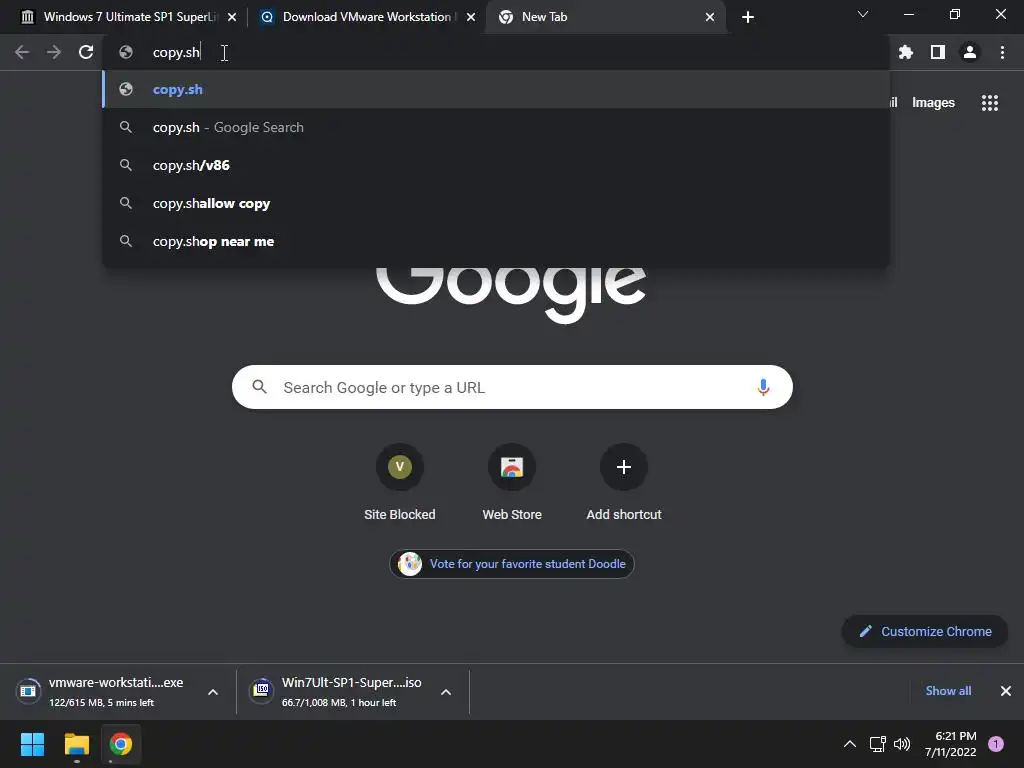1024x768 pixels.
Task: Click the browser back arrow
Action: pos(22,52)
